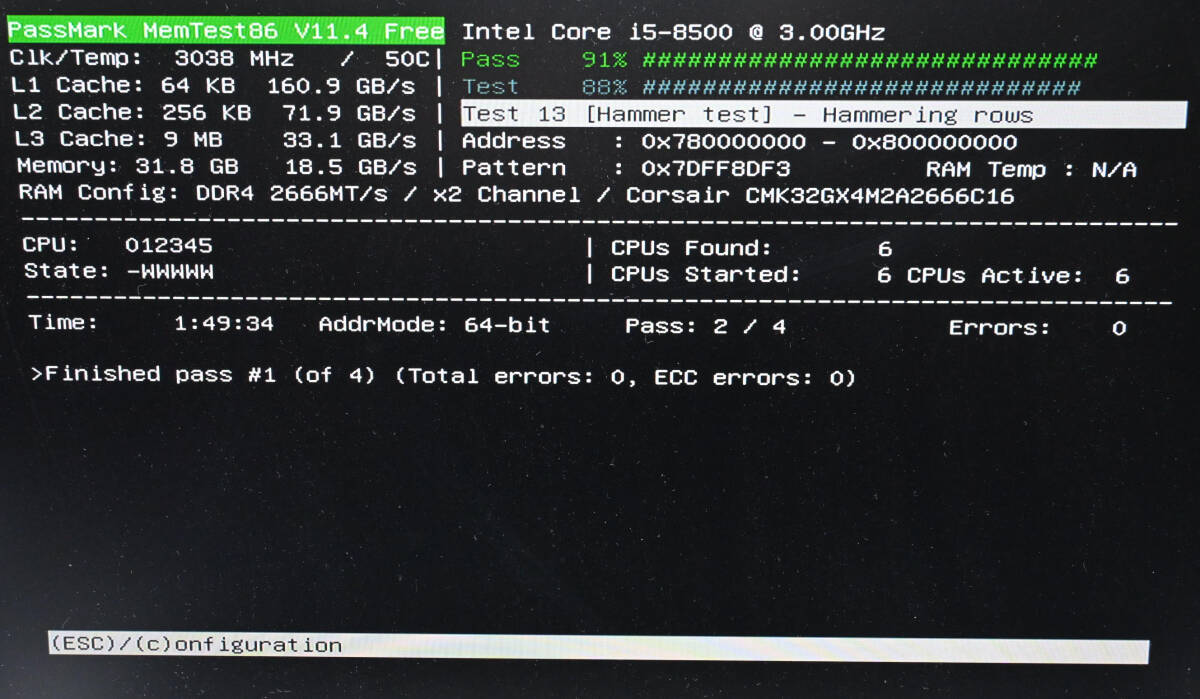Open configuration via (ESC)/(c)onfiguration bar
This screenshot has height=699, width=1200.
(x=598, y=647)
